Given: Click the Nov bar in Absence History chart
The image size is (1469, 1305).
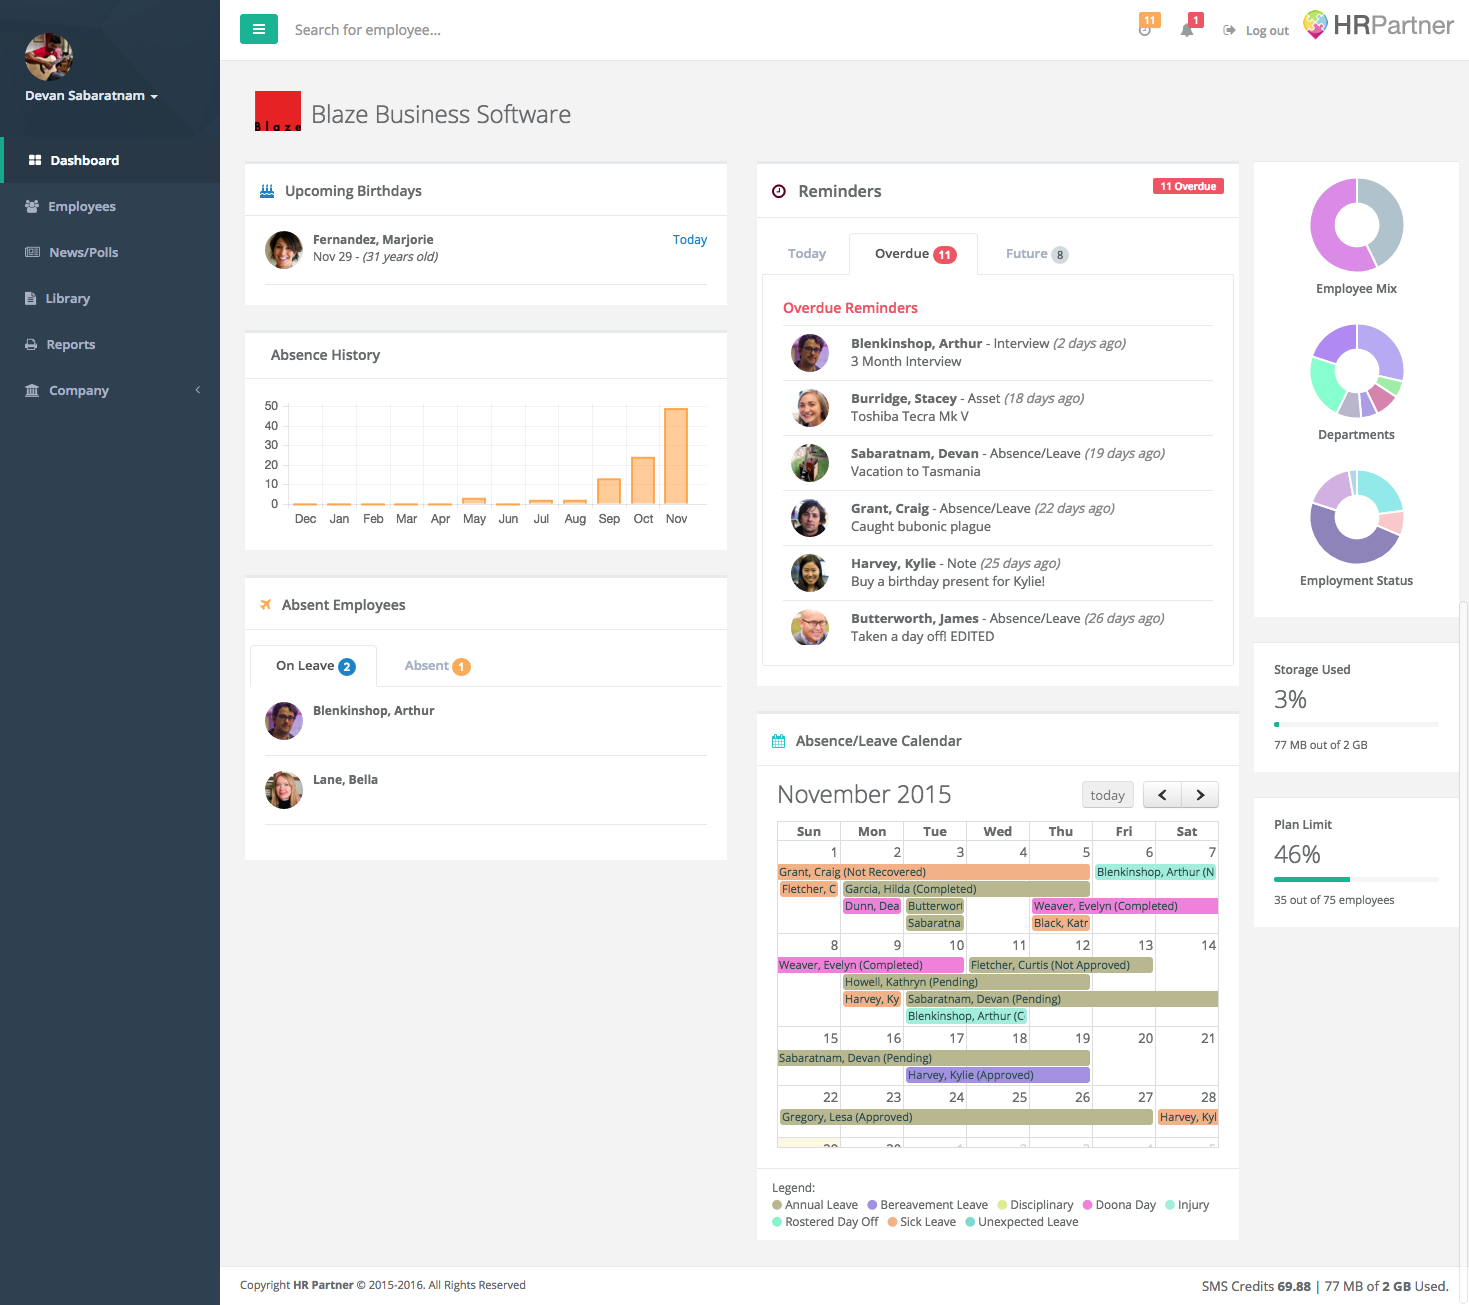Looking at the screenshot, I should (676, 456).
